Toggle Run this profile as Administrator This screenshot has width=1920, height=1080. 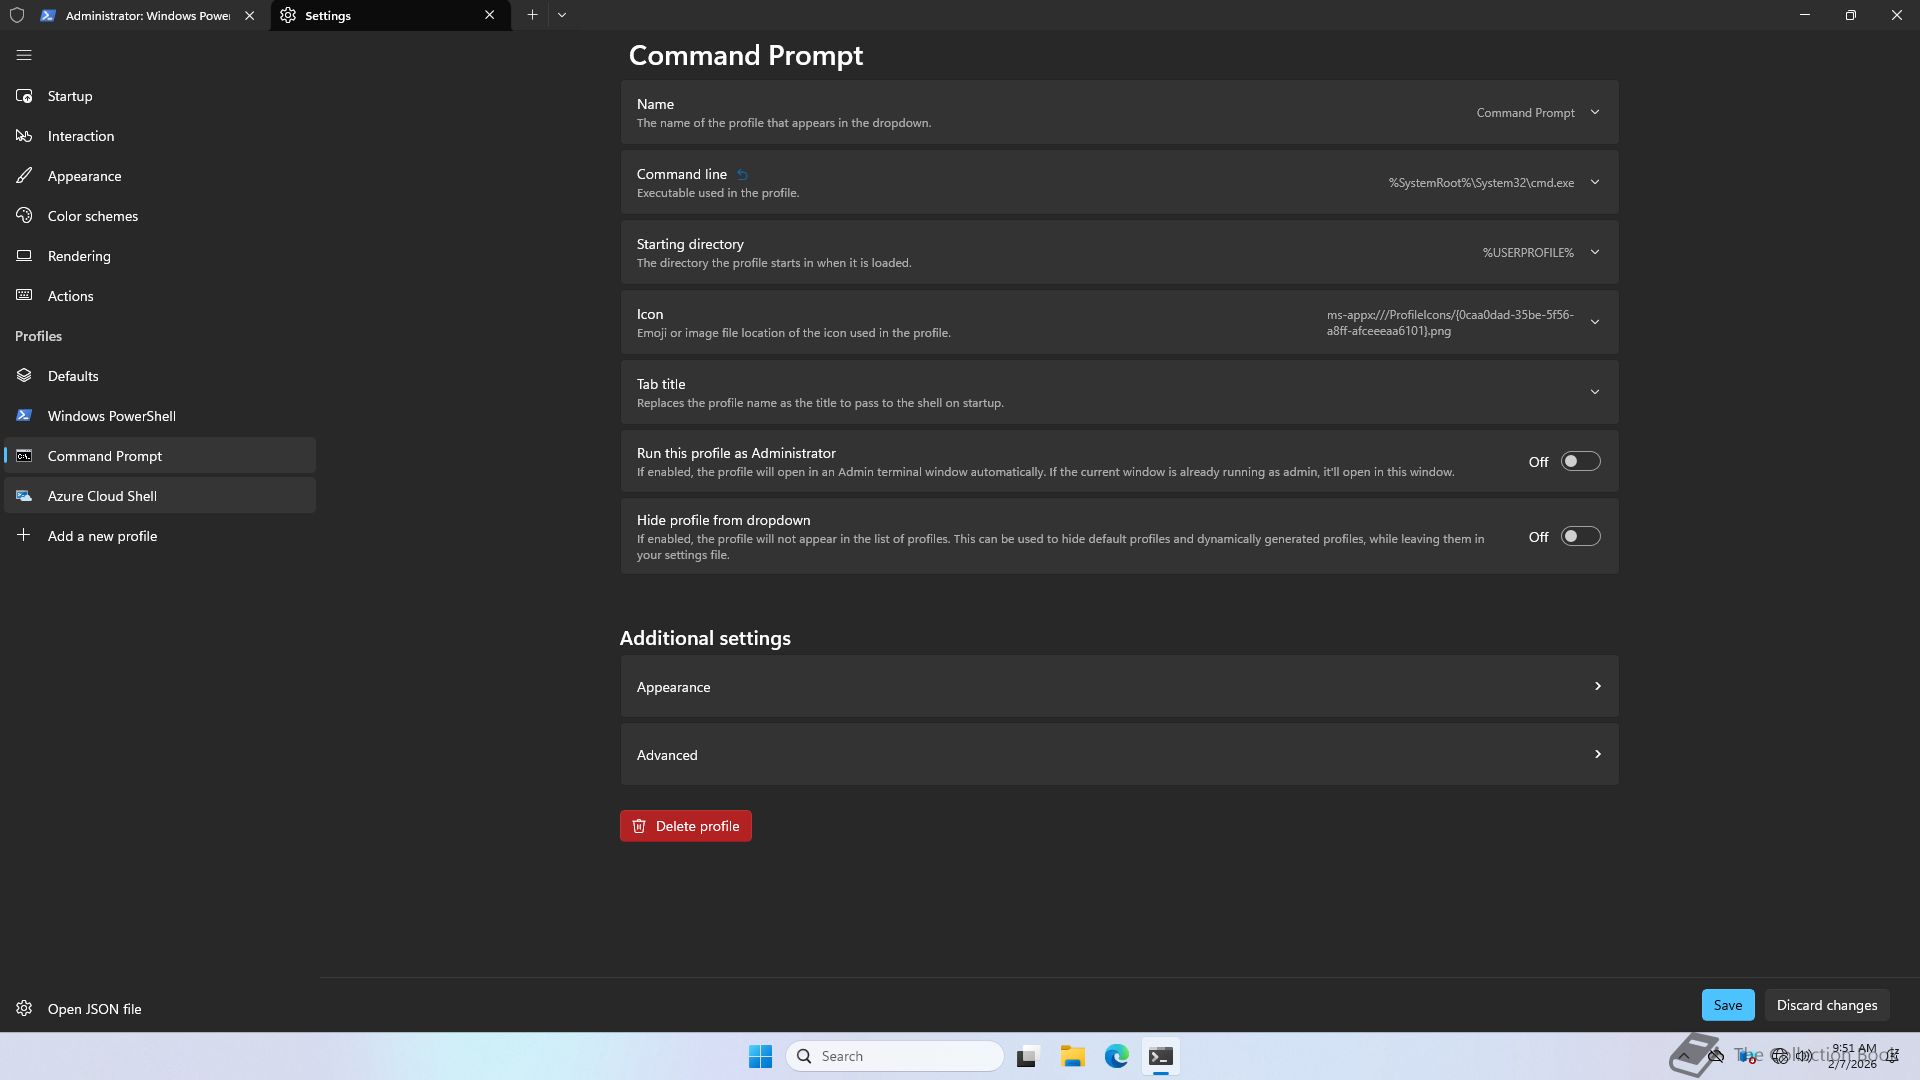click(1580, 462)
